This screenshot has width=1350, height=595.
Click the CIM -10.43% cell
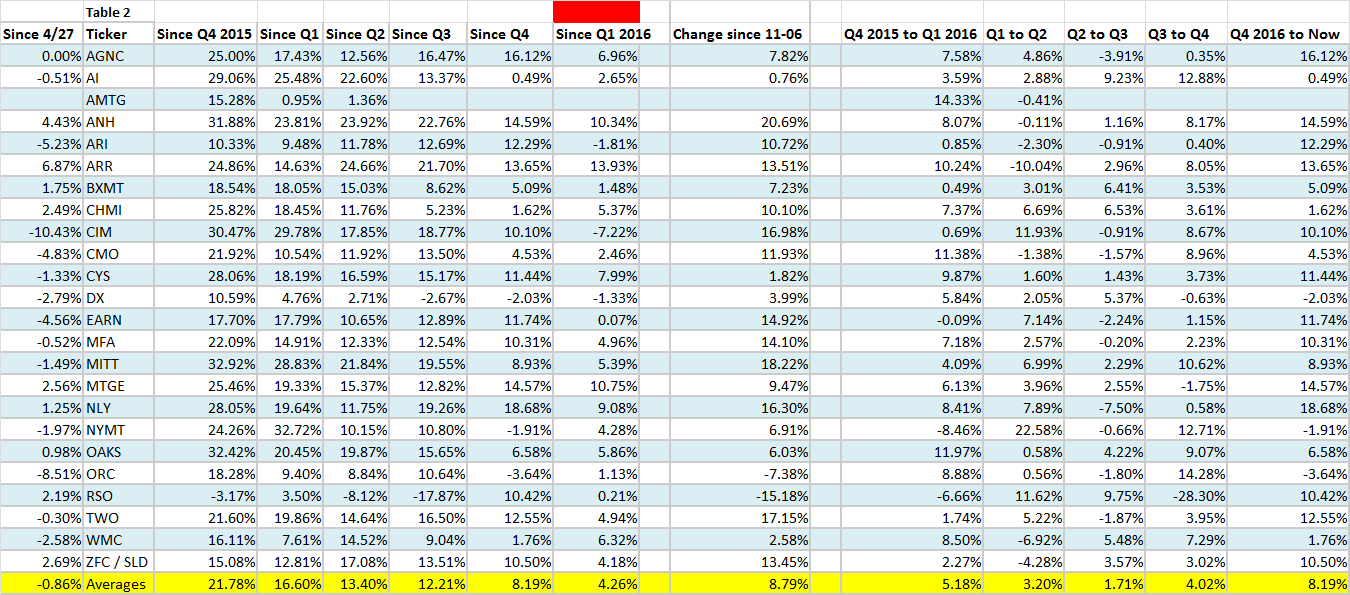42,232
